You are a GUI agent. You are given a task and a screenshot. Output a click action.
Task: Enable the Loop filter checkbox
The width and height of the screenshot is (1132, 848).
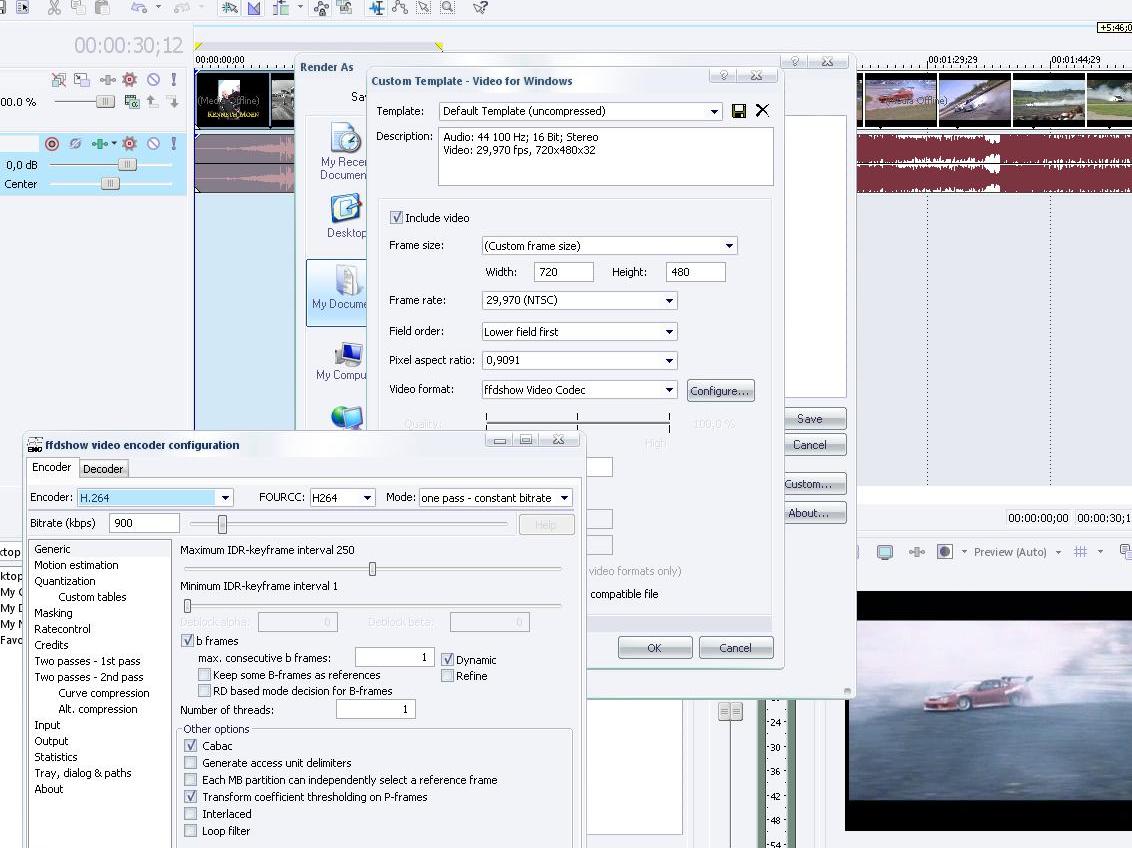pos(190,831)
